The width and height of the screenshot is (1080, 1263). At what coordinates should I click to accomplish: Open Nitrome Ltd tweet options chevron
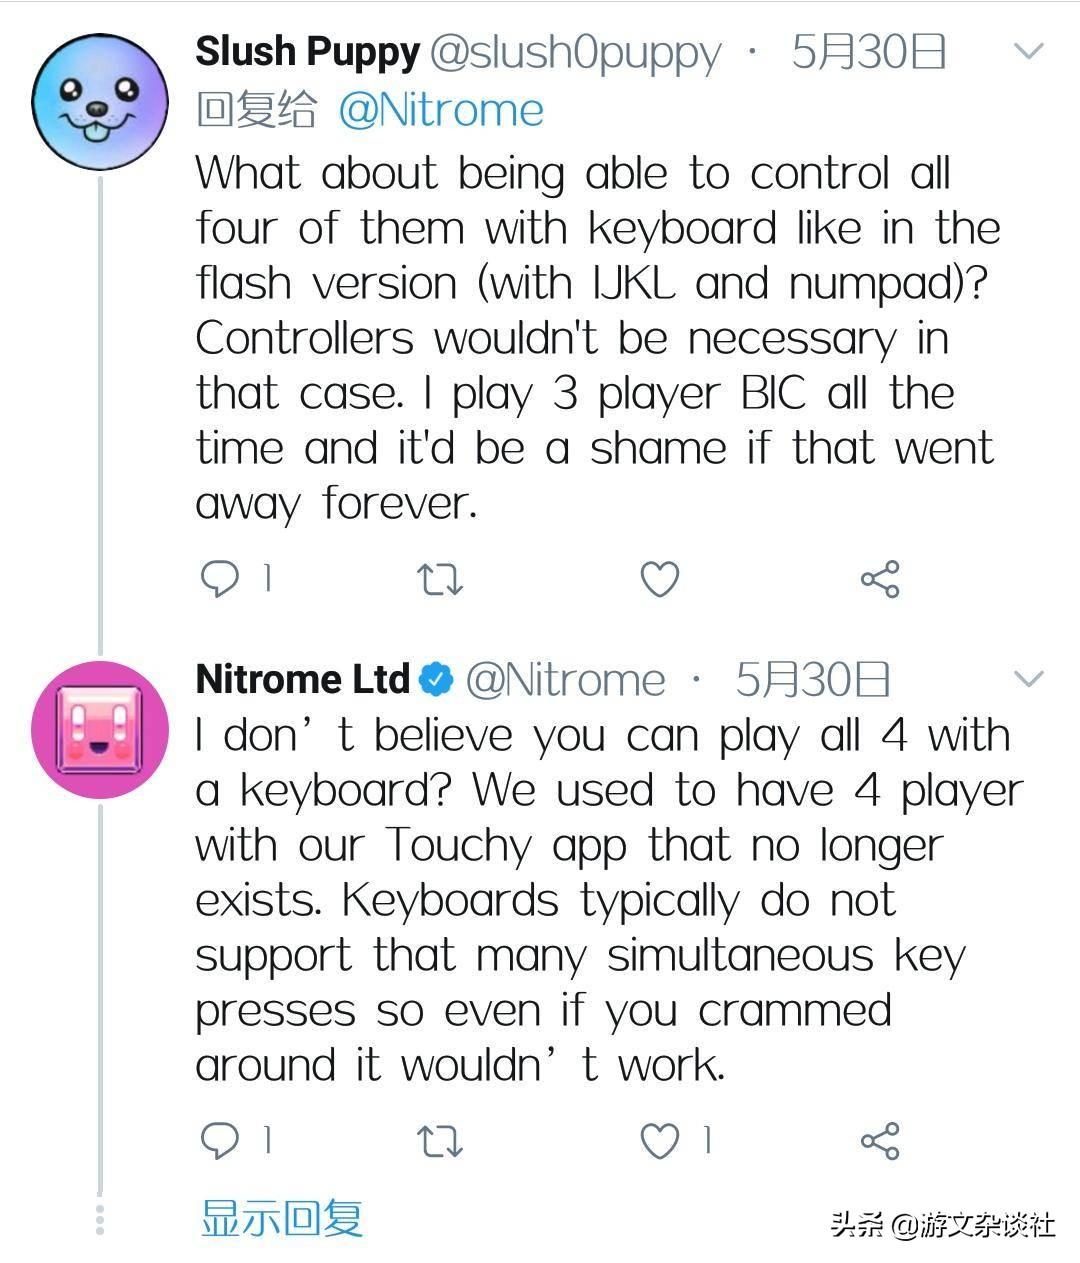point(1029,679)
